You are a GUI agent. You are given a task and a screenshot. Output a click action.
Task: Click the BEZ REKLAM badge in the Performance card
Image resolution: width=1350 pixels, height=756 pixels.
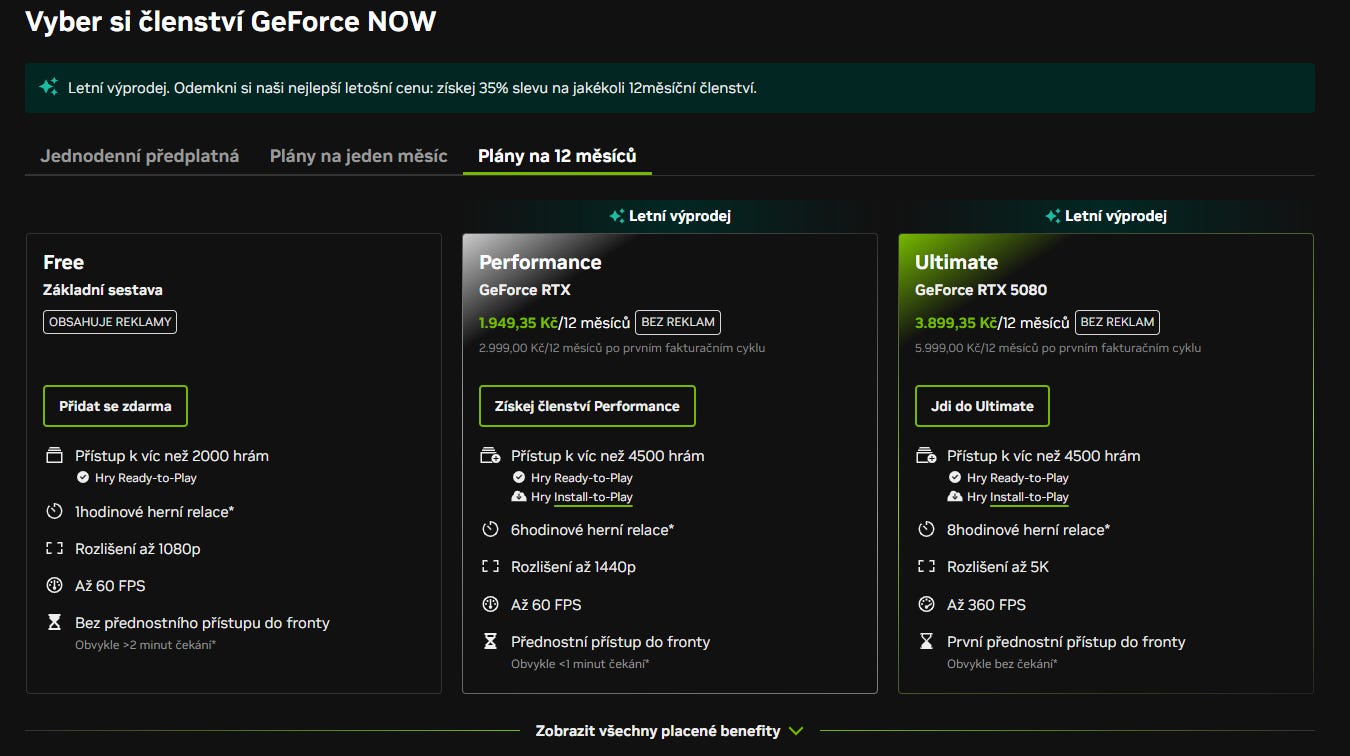point(678,322)
